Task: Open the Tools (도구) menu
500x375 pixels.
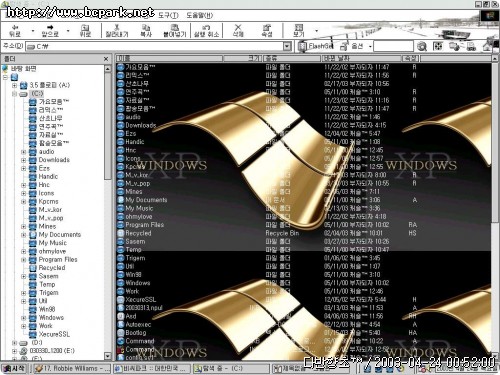Action: click(168, 15)
